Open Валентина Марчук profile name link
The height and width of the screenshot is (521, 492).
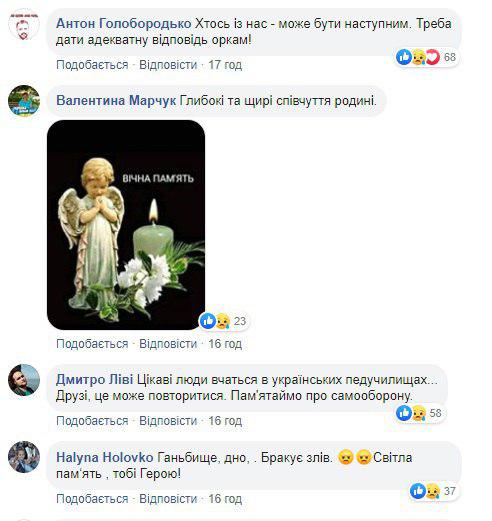[116, 100]
